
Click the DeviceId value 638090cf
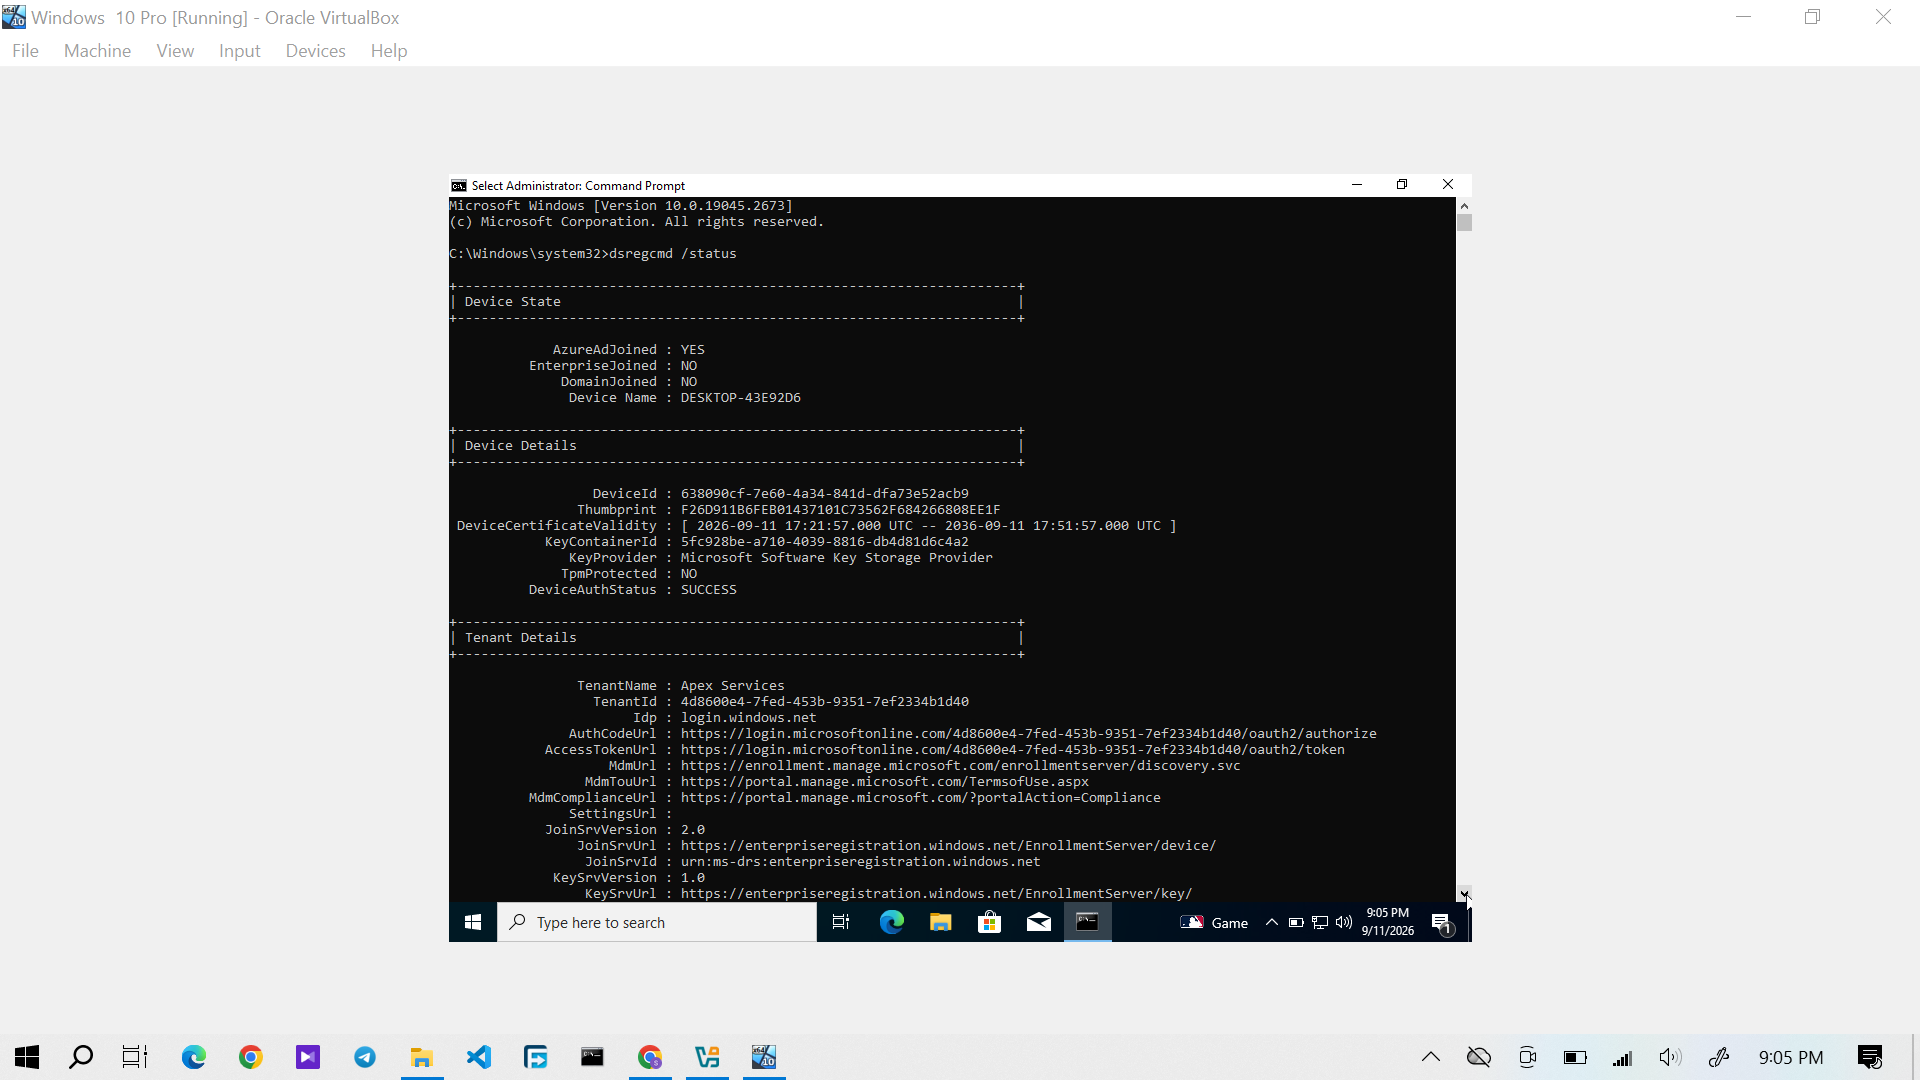coord(825,493)
